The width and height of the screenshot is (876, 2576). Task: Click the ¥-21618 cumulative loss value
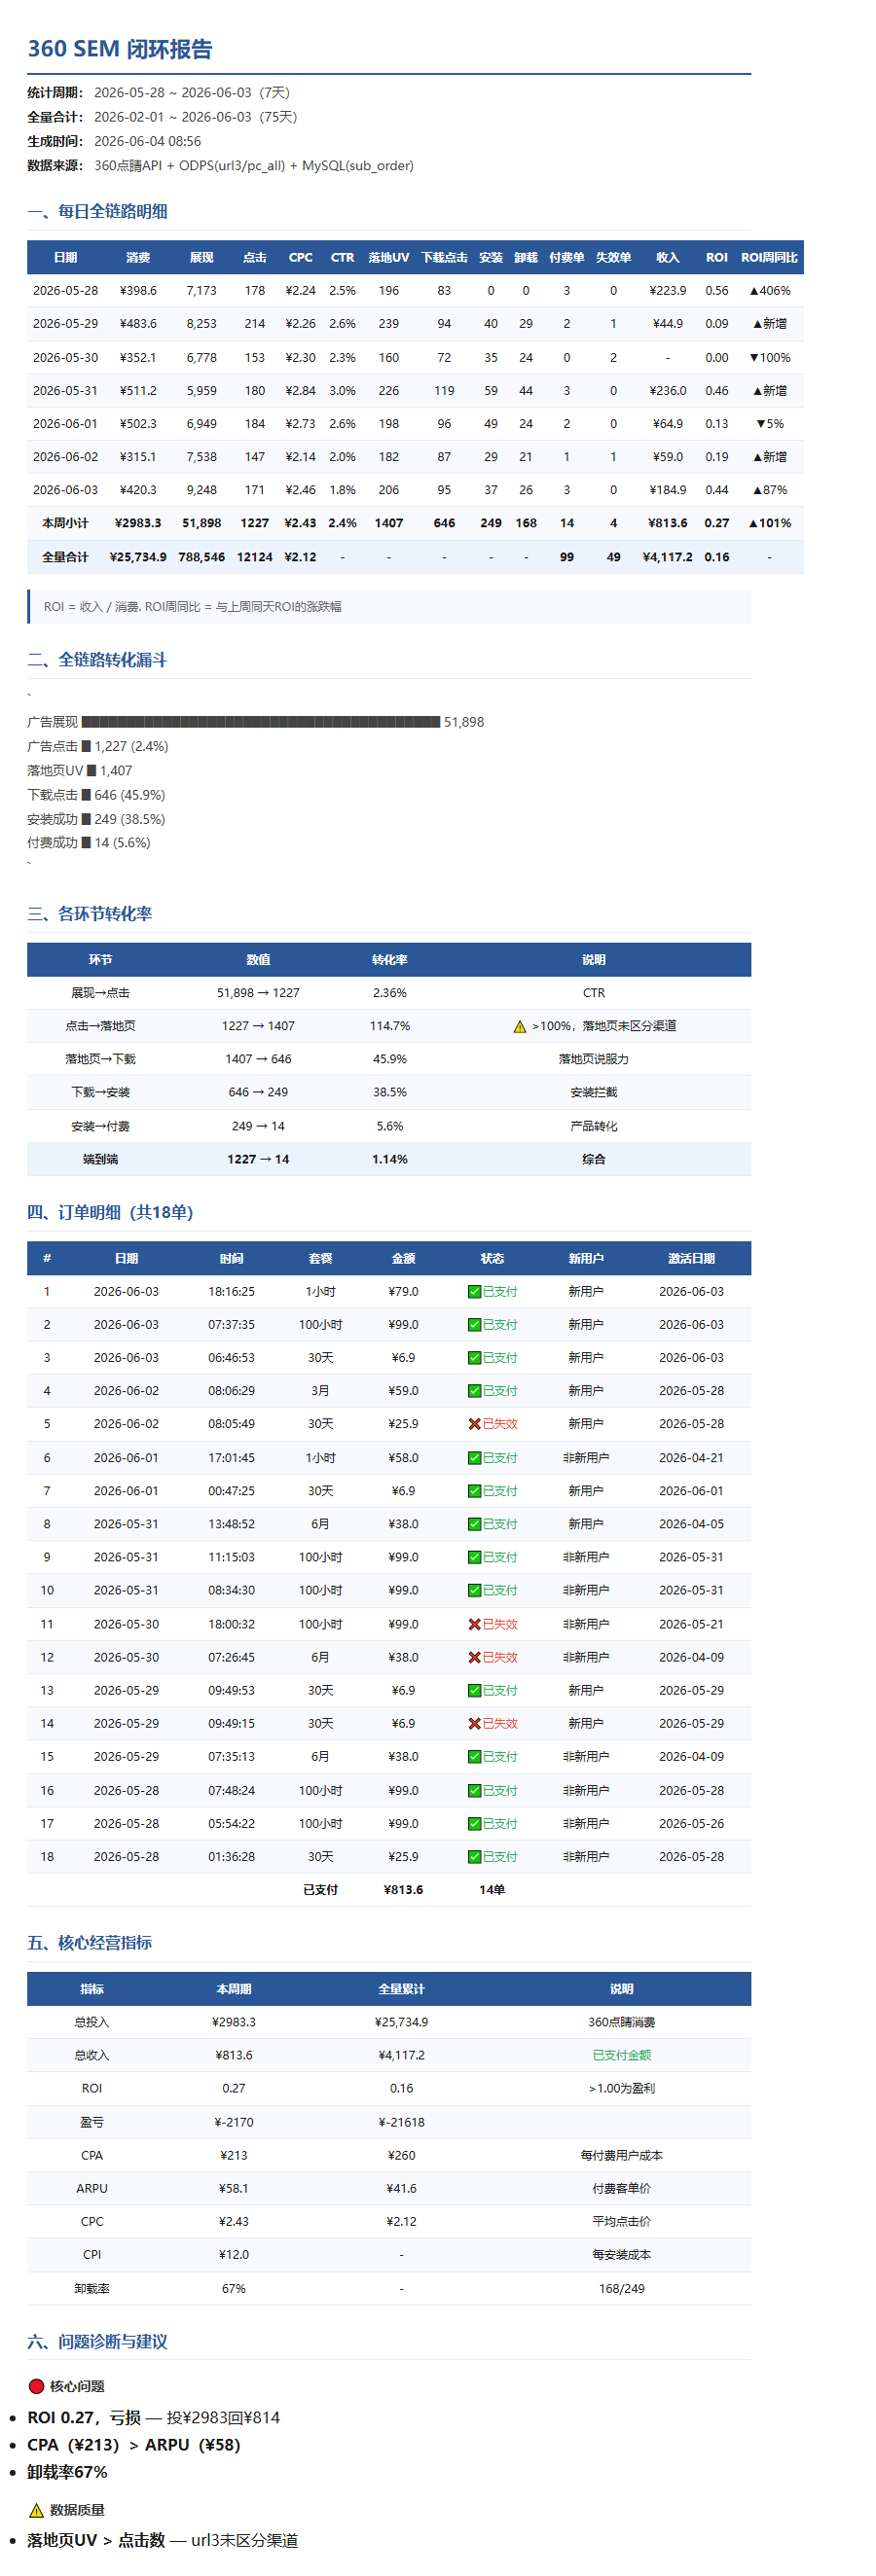tap(402, 2121)
